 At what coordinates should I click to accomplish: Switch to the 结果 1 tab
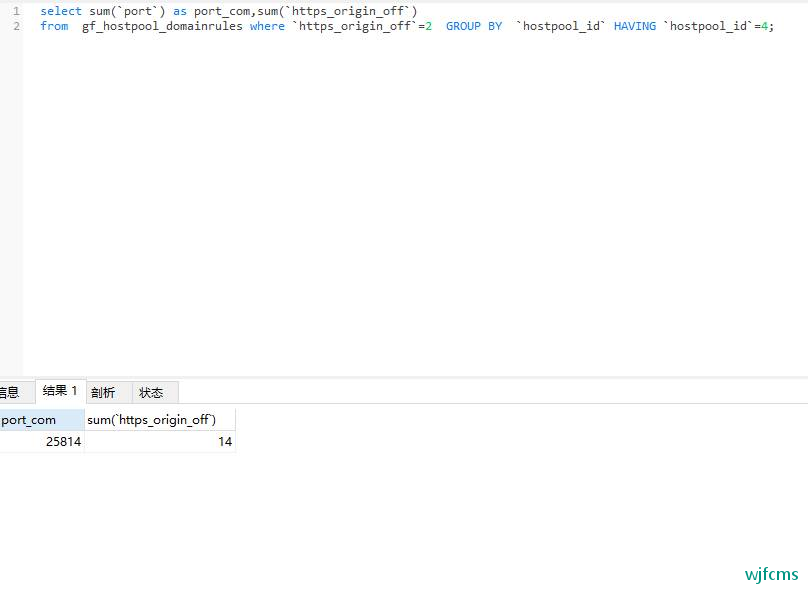click(x=60, y=391)
